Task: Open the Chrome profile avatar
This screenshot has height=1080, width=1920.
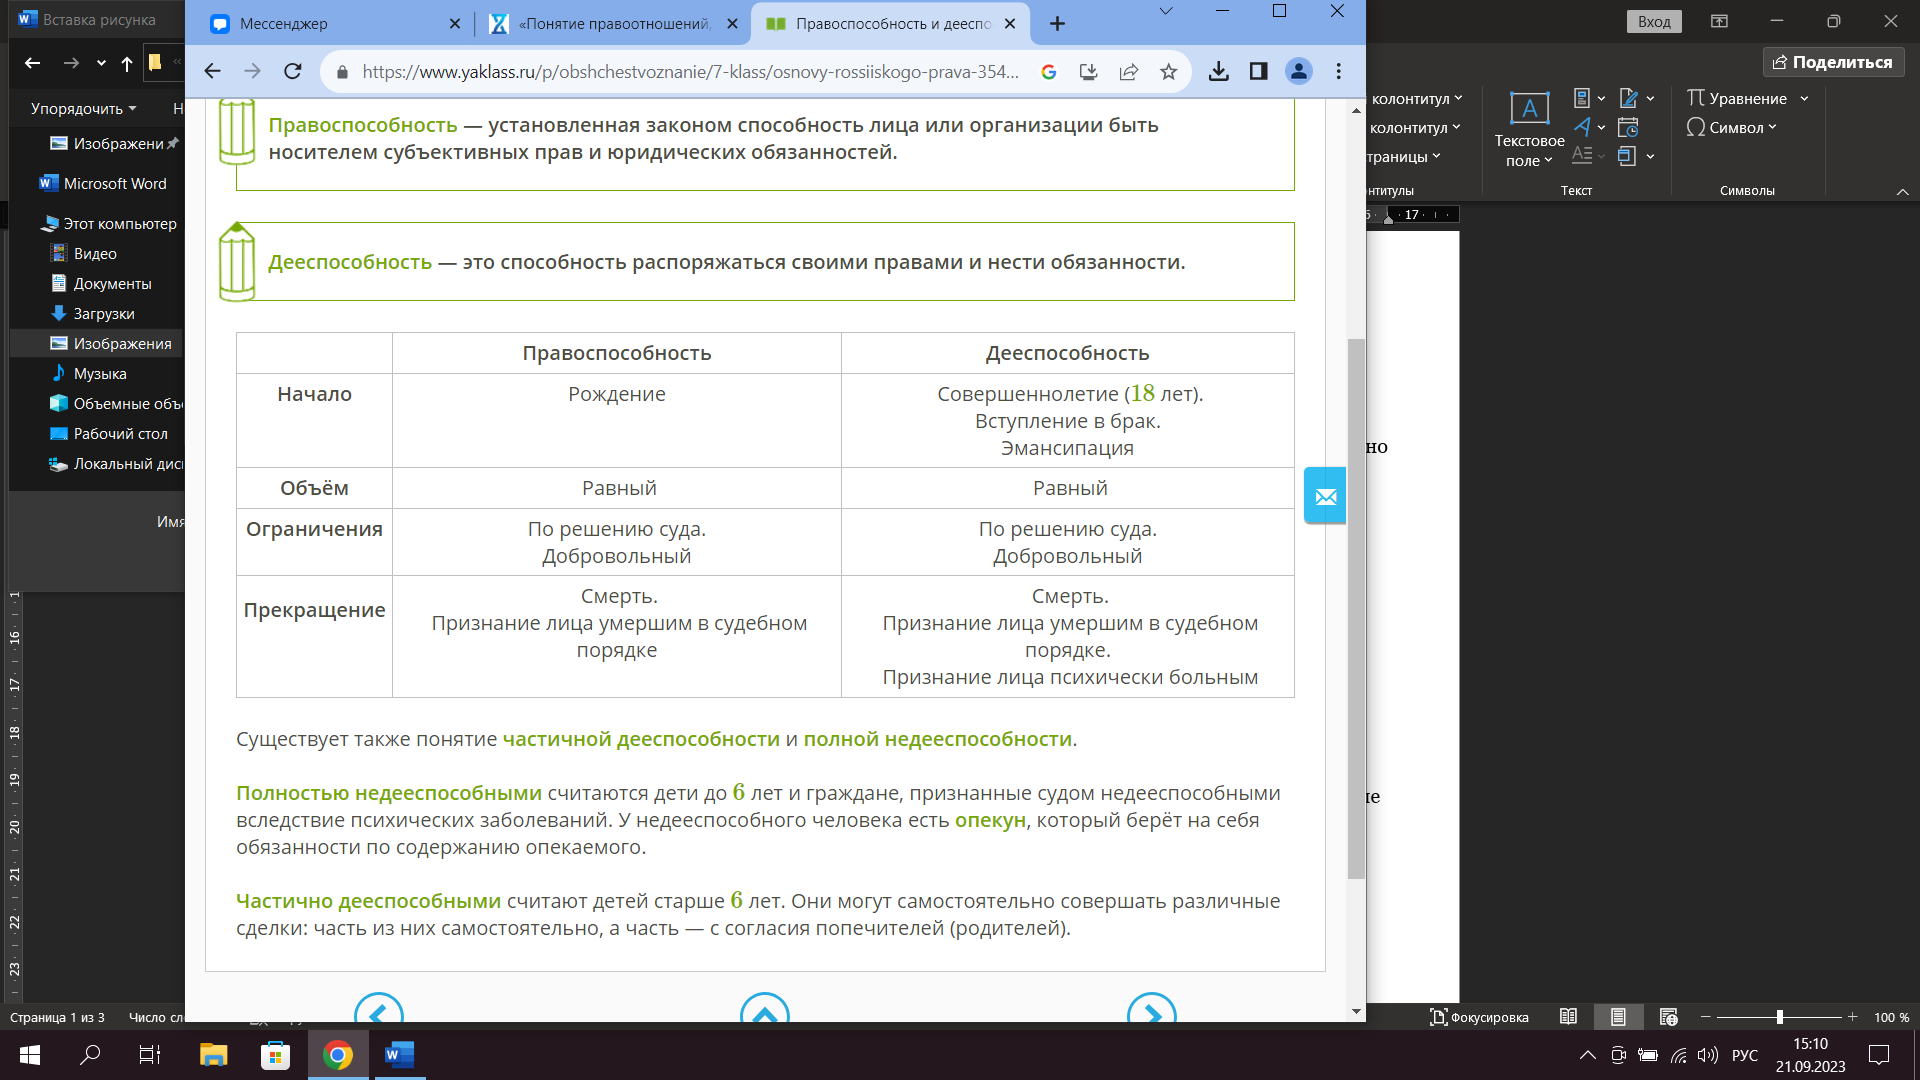Action: [1298, 71]
